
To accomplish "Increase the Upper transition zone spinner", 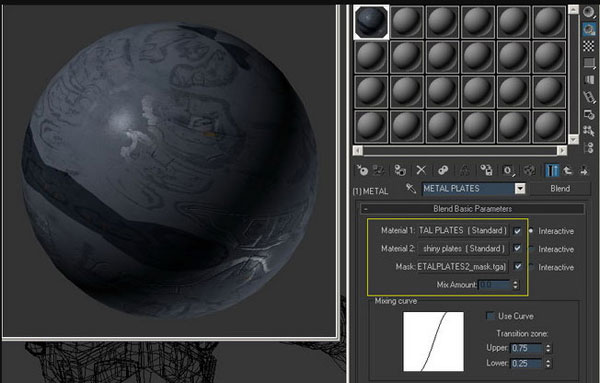I will [x=548, y=346].
